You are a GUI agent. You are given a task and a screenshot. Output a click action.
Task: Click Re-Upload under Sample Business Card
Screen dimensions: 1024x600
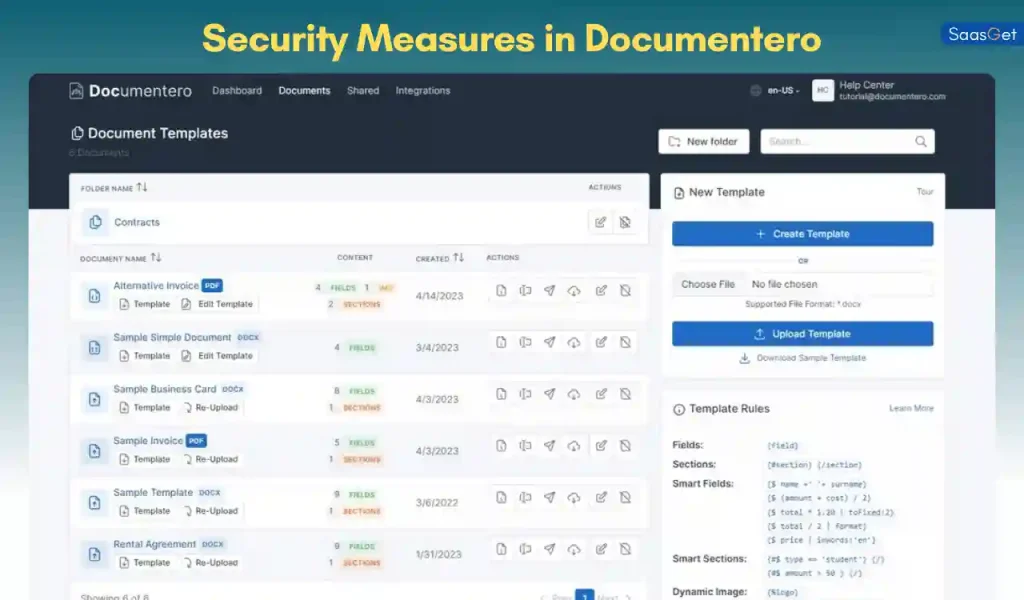click(x=210, y=407)
